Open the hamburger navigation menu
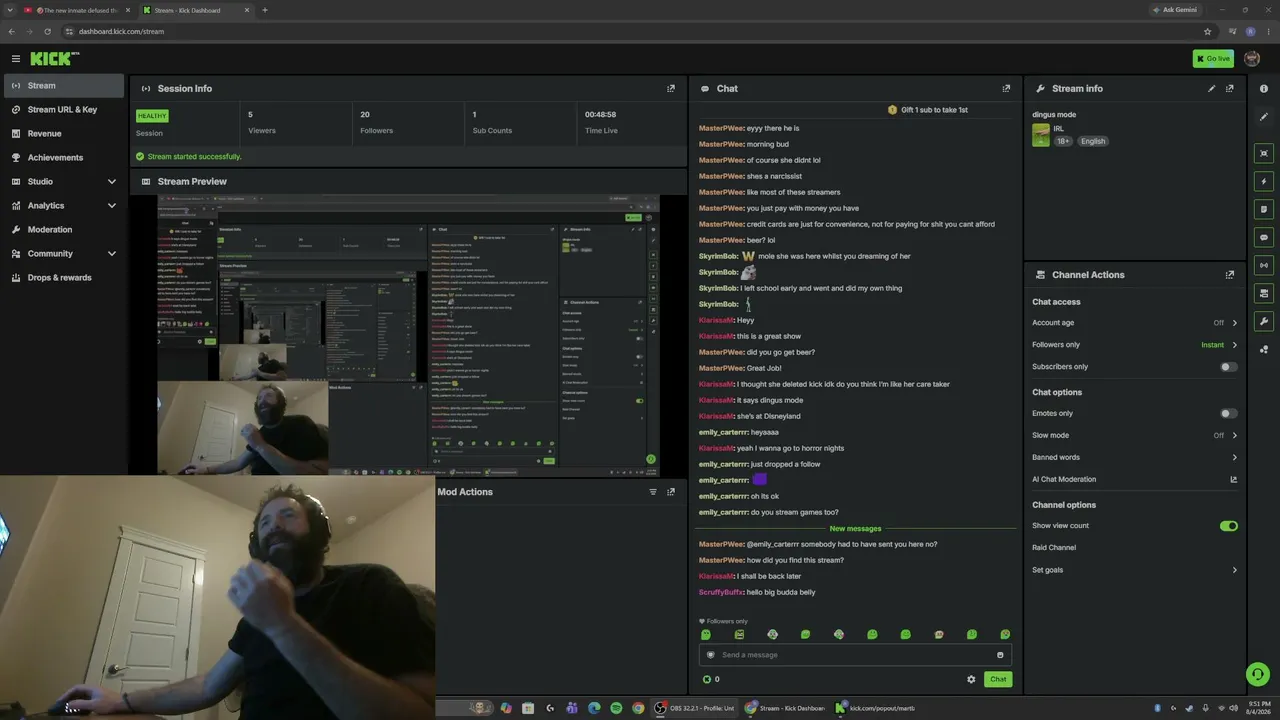This screenshot has width=1280, height=720. pos(16,59)
